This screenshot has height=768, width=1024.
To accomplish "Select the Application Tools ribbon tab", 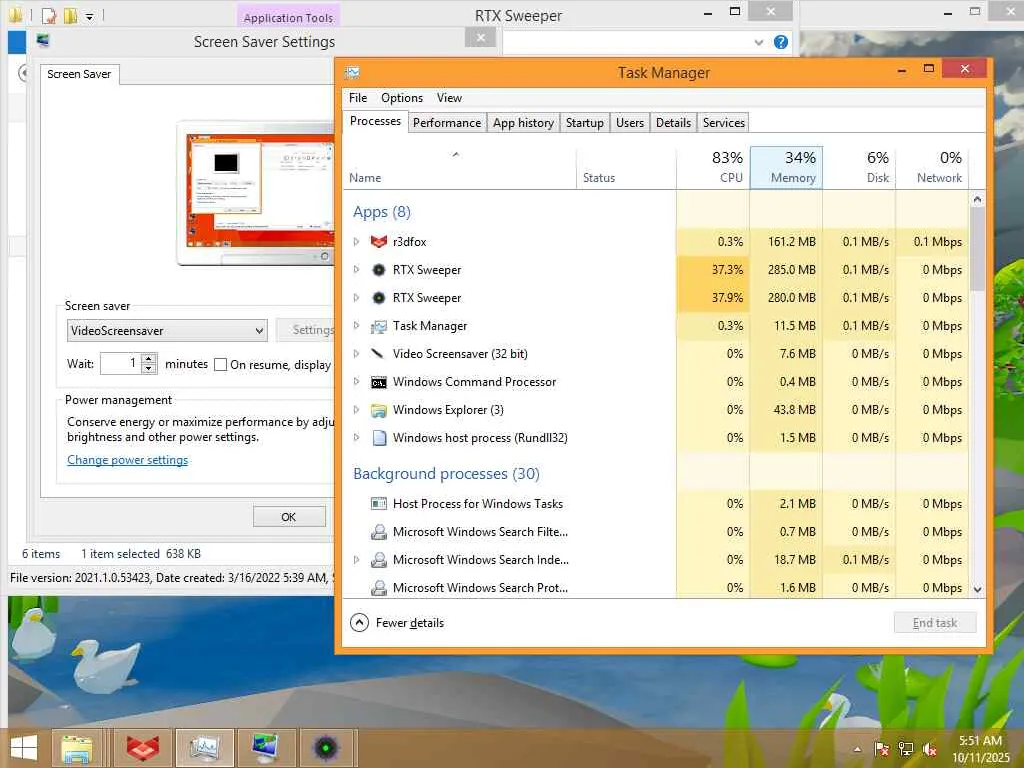I will tap(288, 18).
